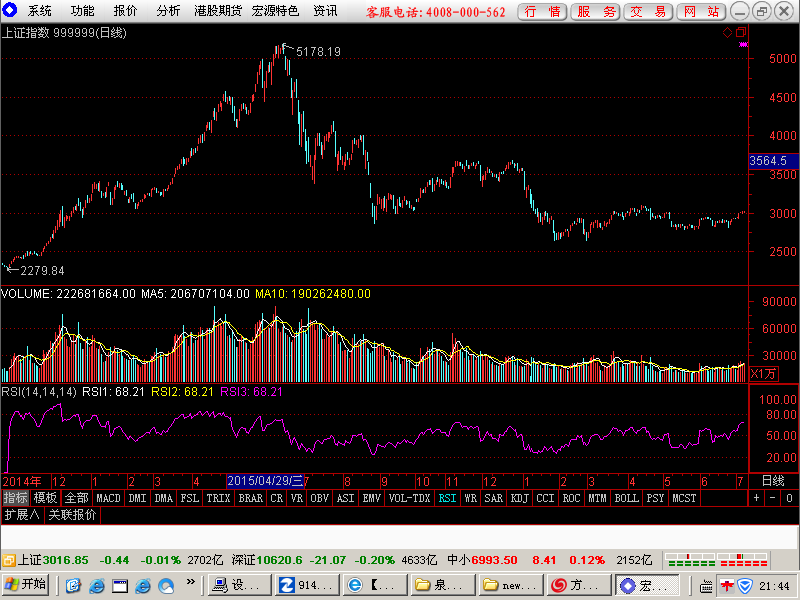Switch indicator to VR

(x=297, y=498)
